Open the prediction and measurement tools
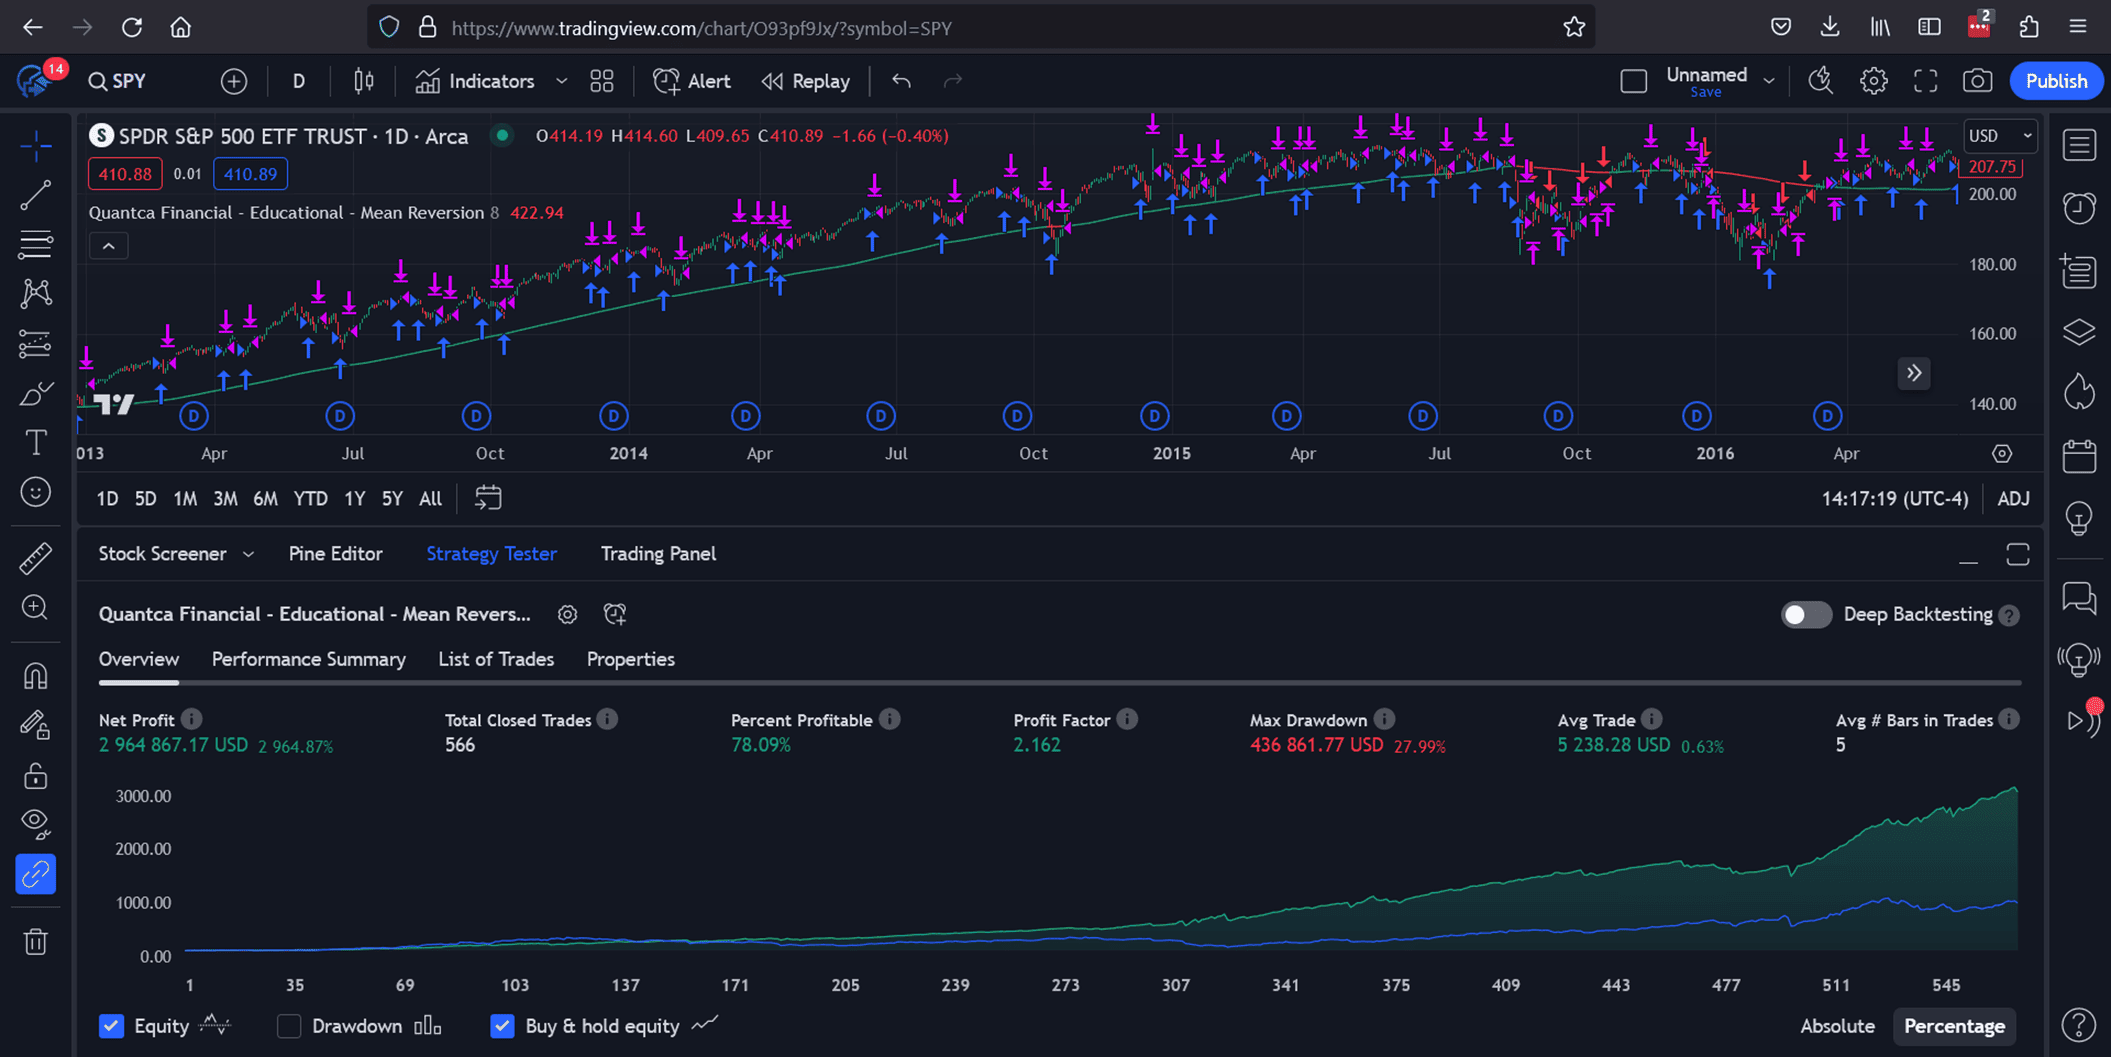Screen dimensions: 2111x1057 coord(36,344)
